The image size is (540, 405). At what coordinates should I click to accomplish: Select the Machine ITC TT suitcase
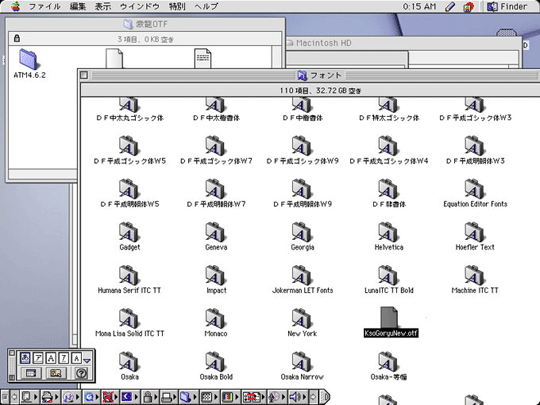pos(475,276)
